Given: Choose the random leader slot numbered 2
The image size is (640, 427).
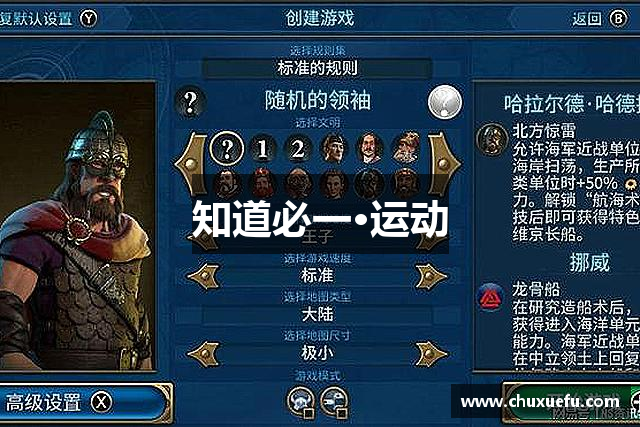Looking at the screenshot, I should coord(298,149).
